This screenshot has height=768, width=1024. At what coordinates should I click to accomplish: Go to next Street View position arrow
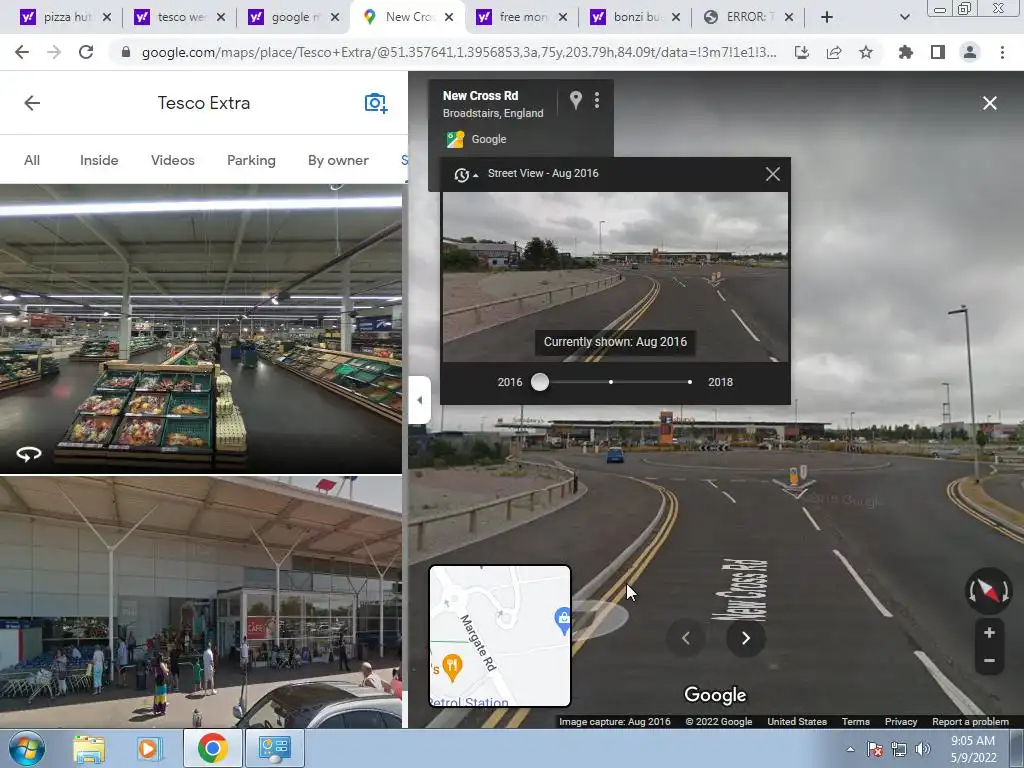(746, 638)
